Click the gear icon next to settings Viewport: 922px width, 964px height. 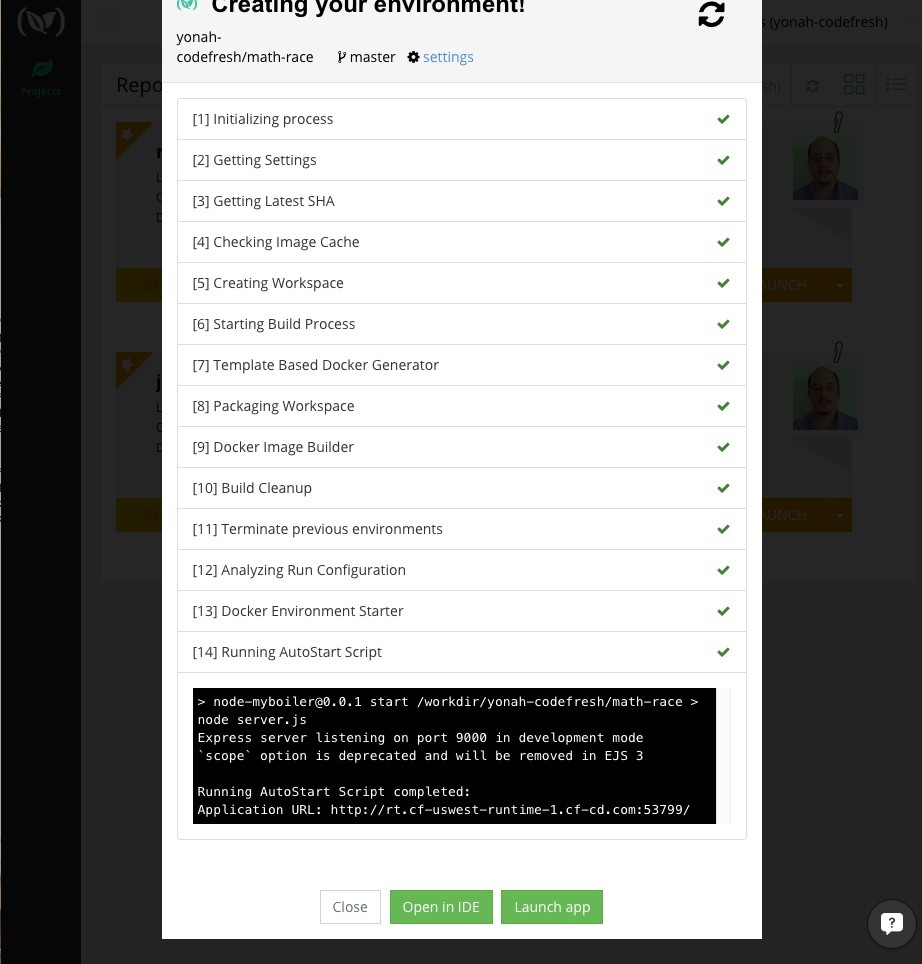[x=413, y=57]
